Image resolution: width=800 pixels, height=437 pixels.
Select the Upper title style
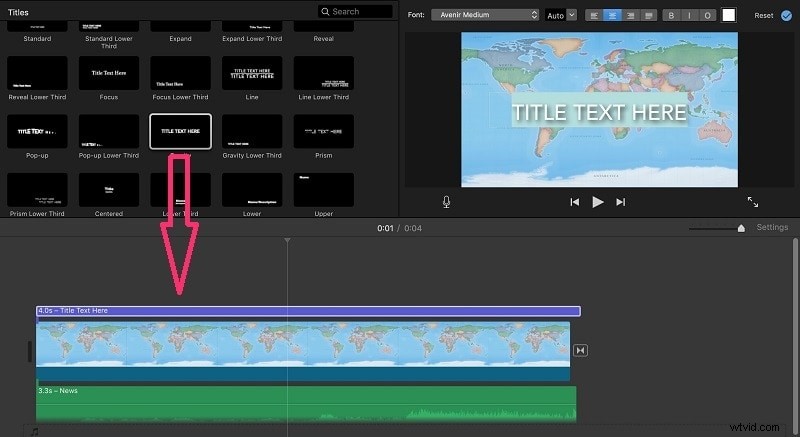coord(323,190)
